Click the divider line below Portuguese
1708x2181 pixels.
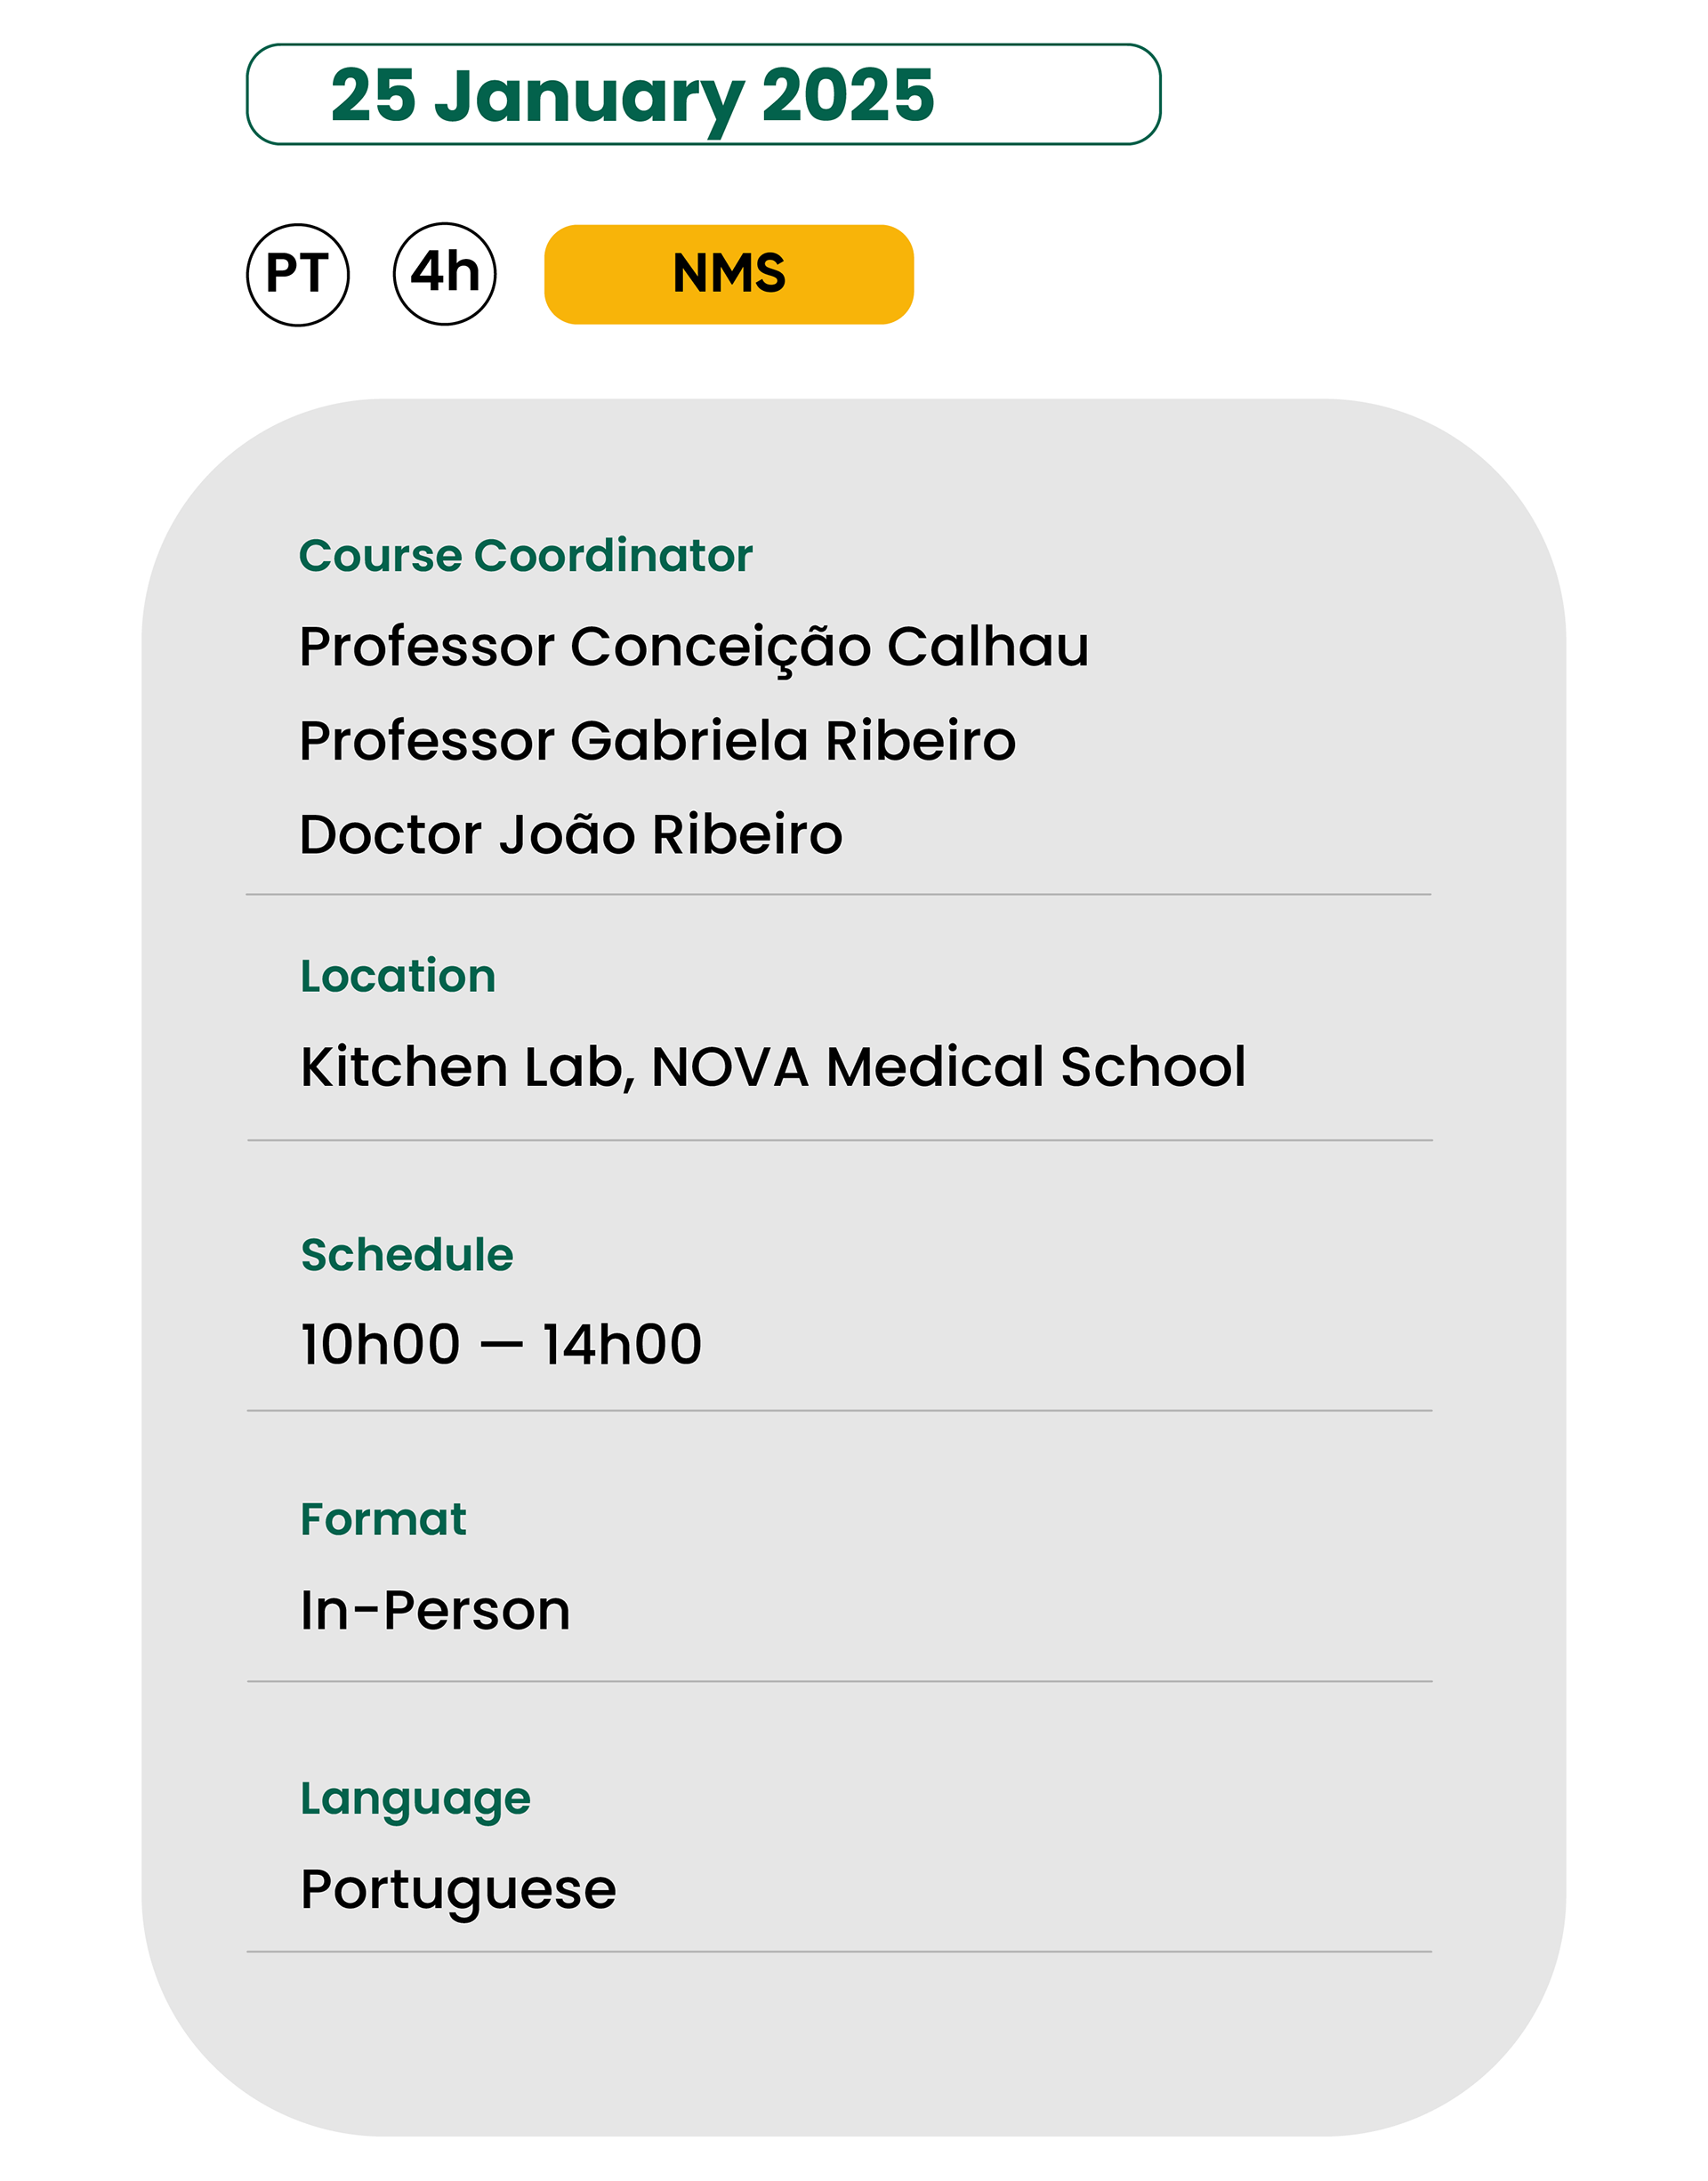(839, 1951)
